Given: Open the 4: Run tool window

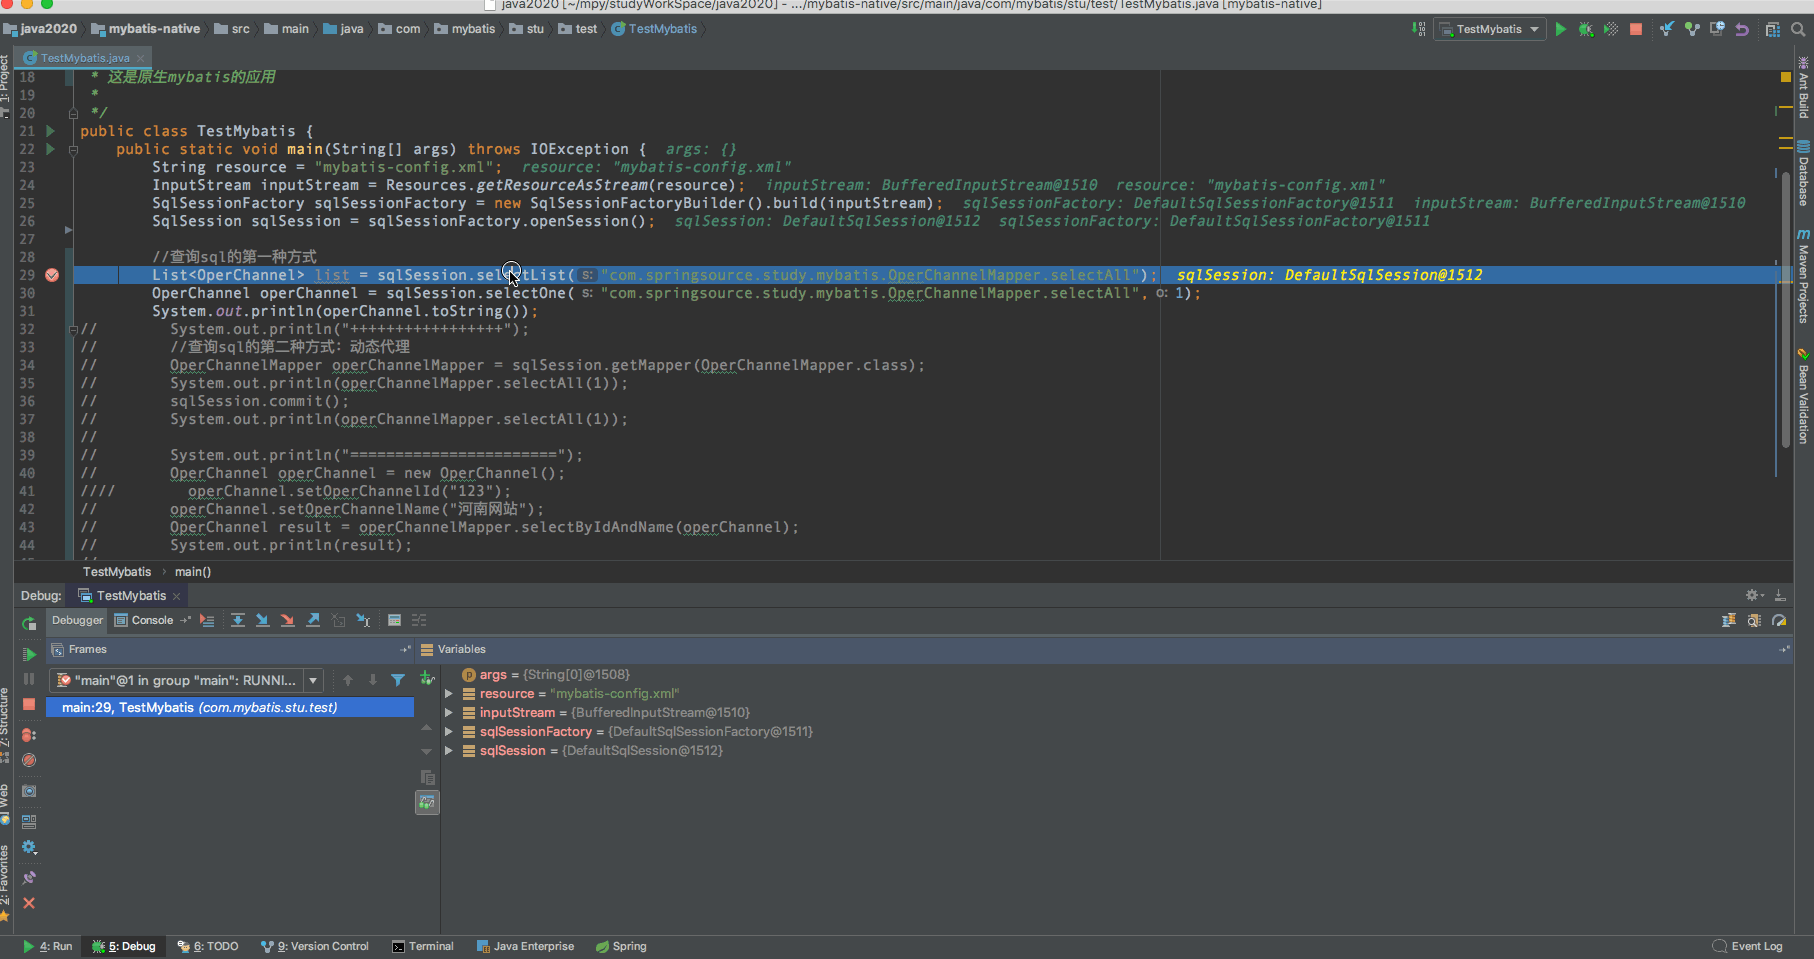Looking at the screenshot, I should (47, 947).
